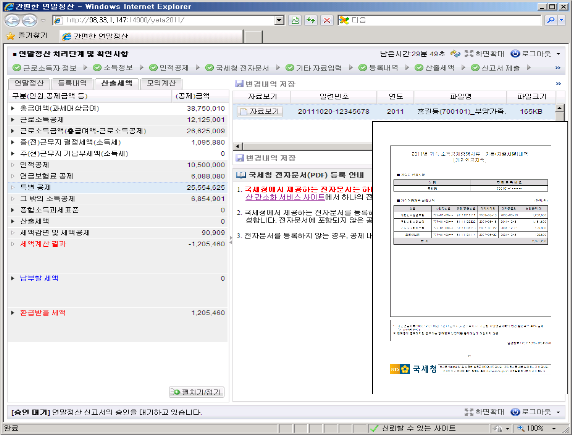Open the dropdown arrow next to bottom 로그아웃
Screen dimensions: 572x439
pyautogui.click(x=559, y=412)
